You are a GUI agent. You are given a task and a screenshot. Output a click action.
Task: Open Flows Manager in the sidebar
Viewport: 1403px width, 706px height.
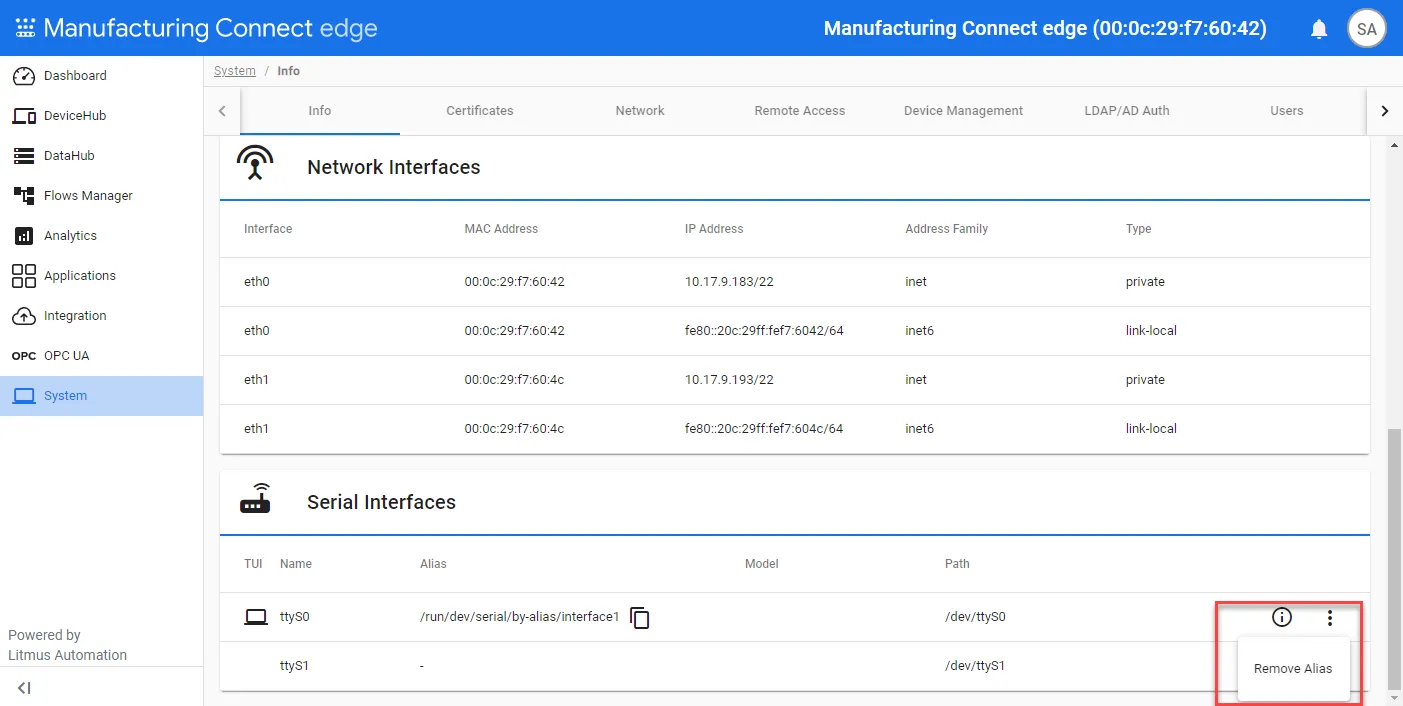tap(101, 196)
